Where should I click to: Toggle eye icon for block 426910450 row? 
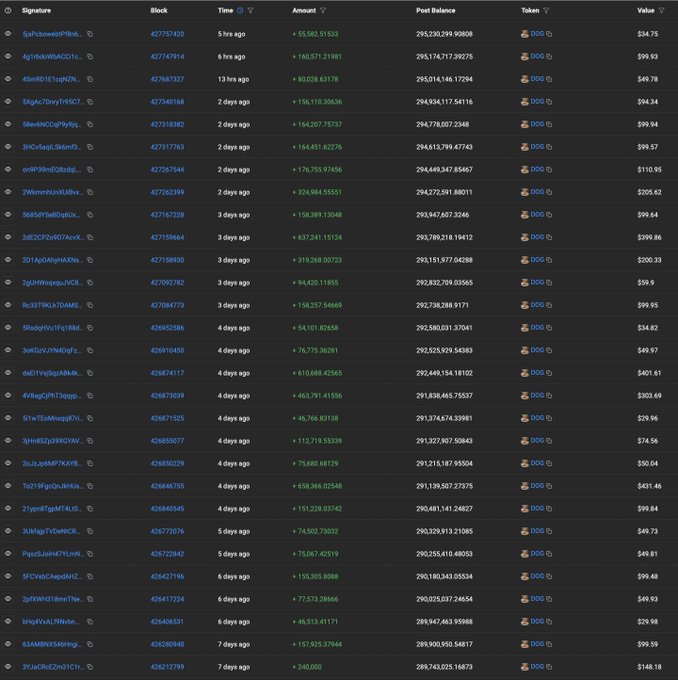8,350
